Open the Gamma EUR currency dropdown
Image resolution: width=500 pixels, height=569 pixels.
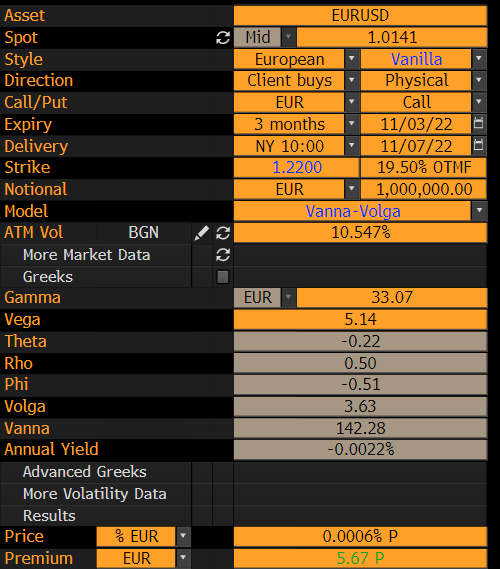pos(289,298)
